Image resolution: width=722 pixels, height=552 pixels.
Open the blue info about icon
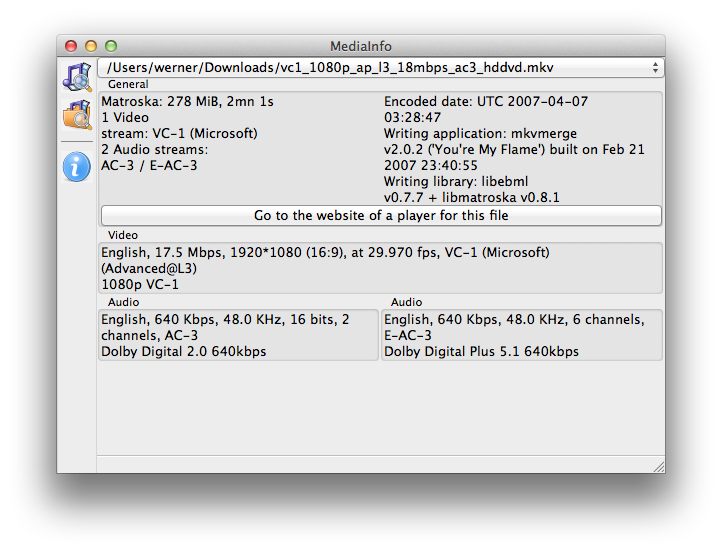pos(76,167)
